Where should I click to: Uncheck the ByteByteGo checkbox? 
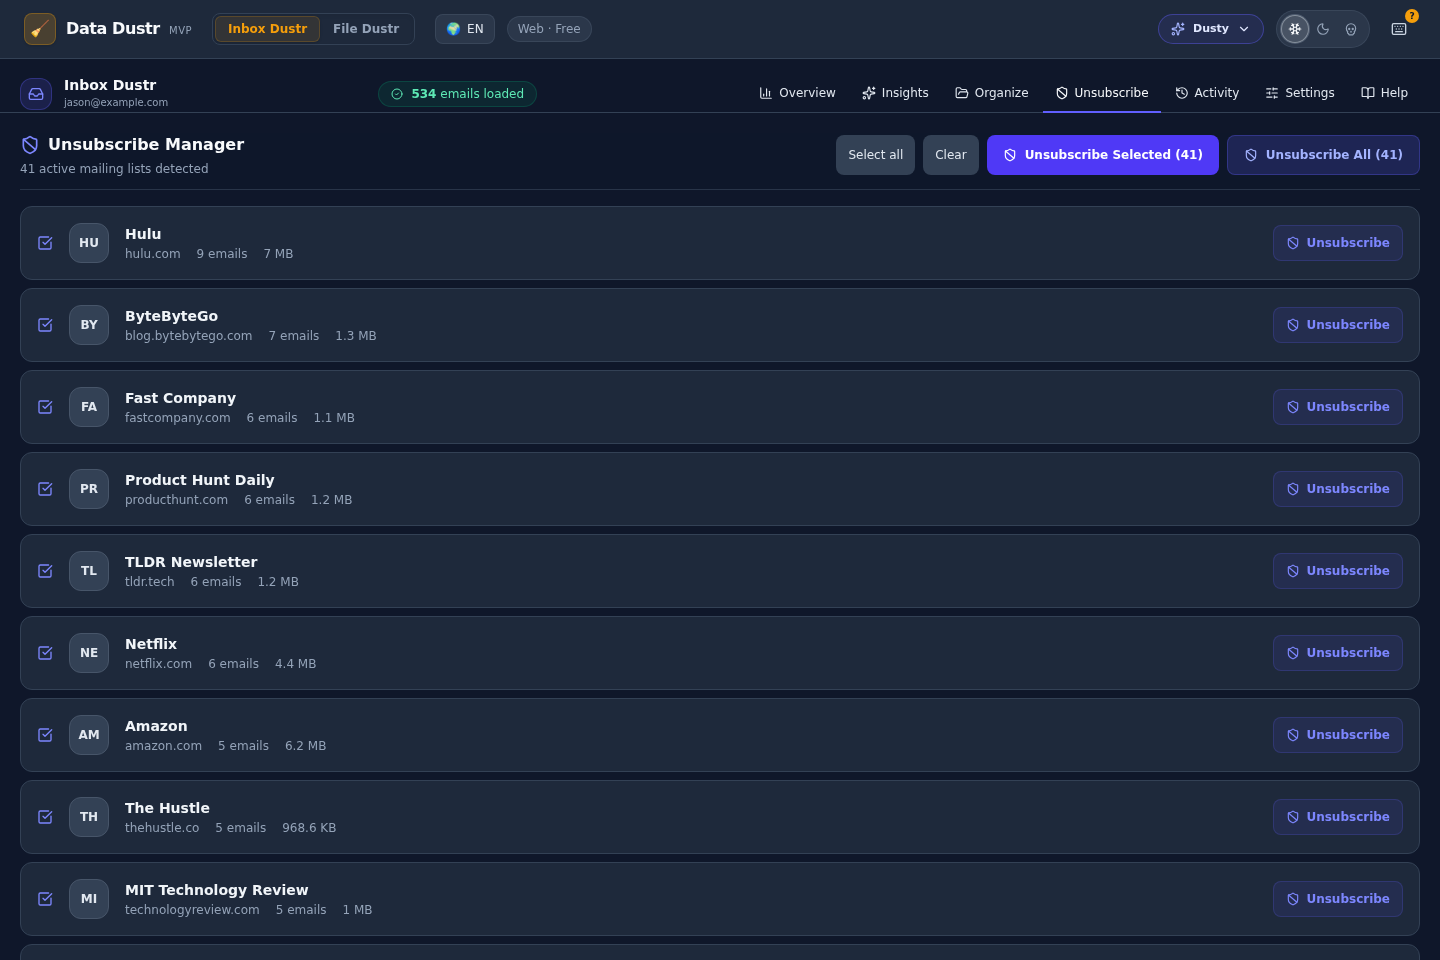(45, 325)
